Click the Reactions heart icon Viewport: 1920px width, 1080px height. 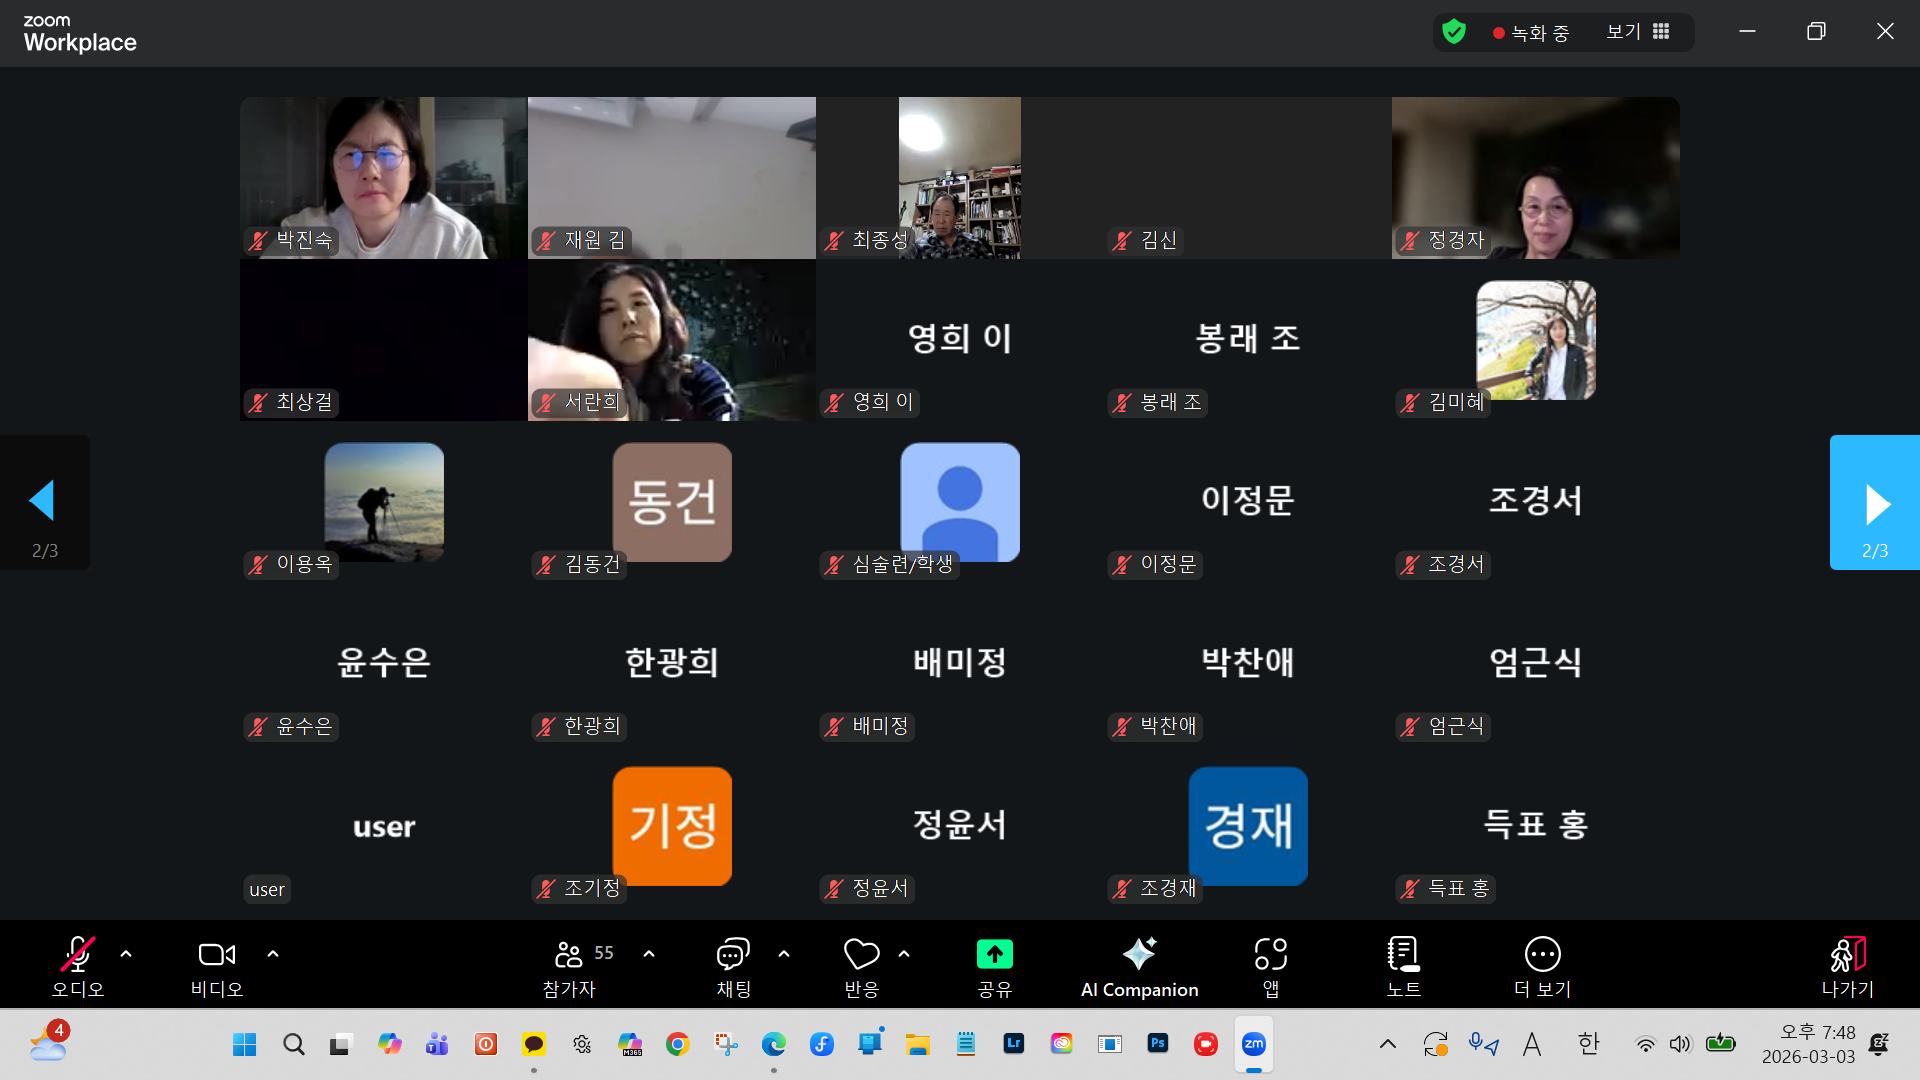tap(861, 955)
